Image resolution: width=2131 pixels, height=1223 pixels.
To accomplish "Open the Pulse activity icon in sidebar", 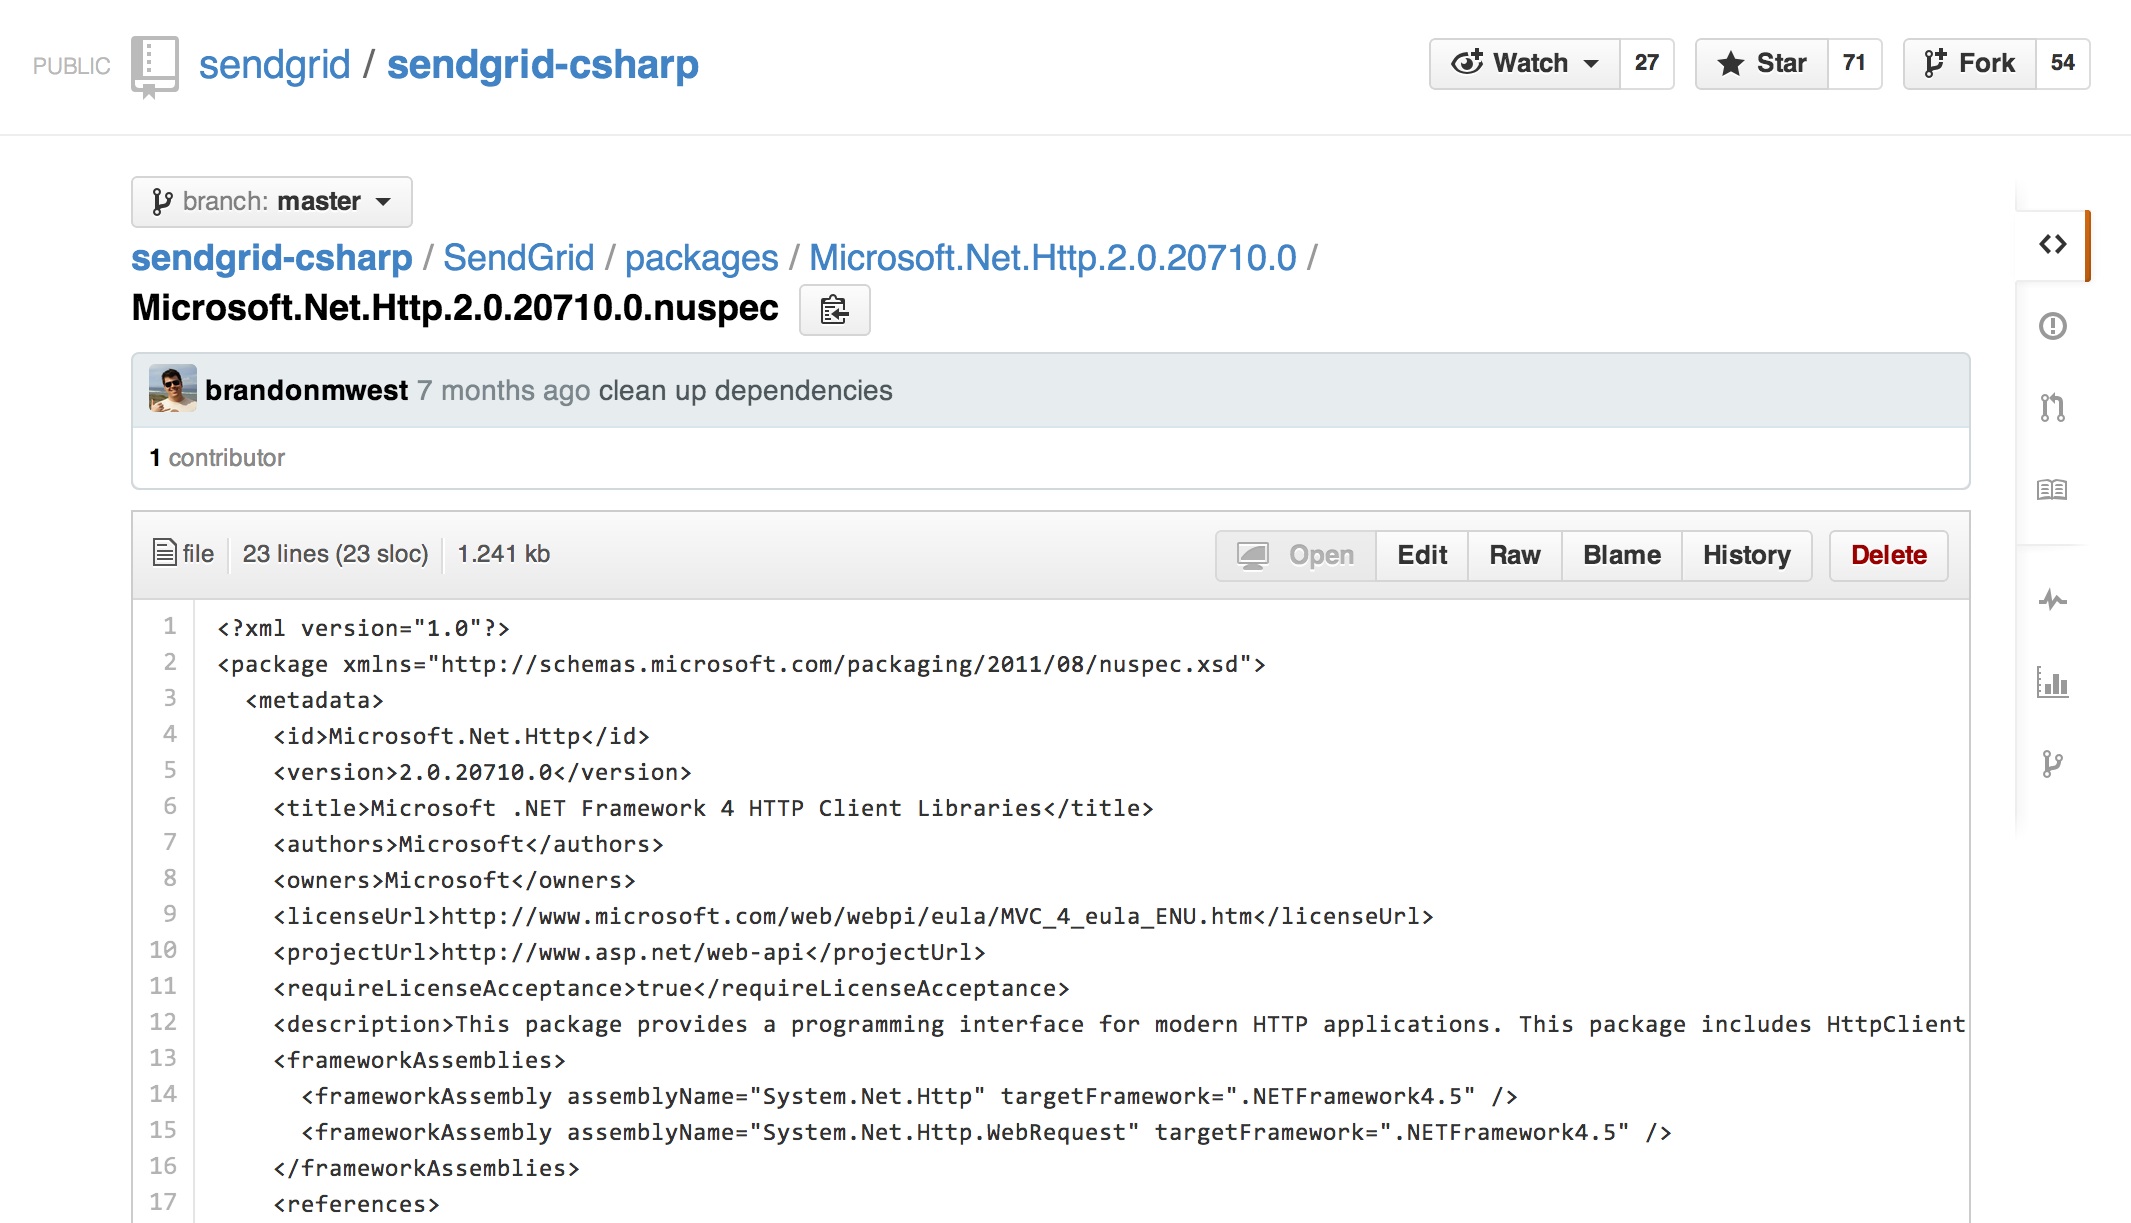I will pos(2052,600).
